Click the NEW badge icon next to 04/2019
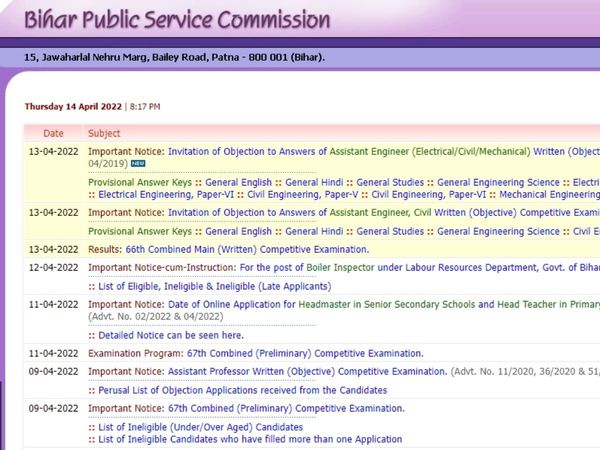600x450 pixels. click(138, 163)
